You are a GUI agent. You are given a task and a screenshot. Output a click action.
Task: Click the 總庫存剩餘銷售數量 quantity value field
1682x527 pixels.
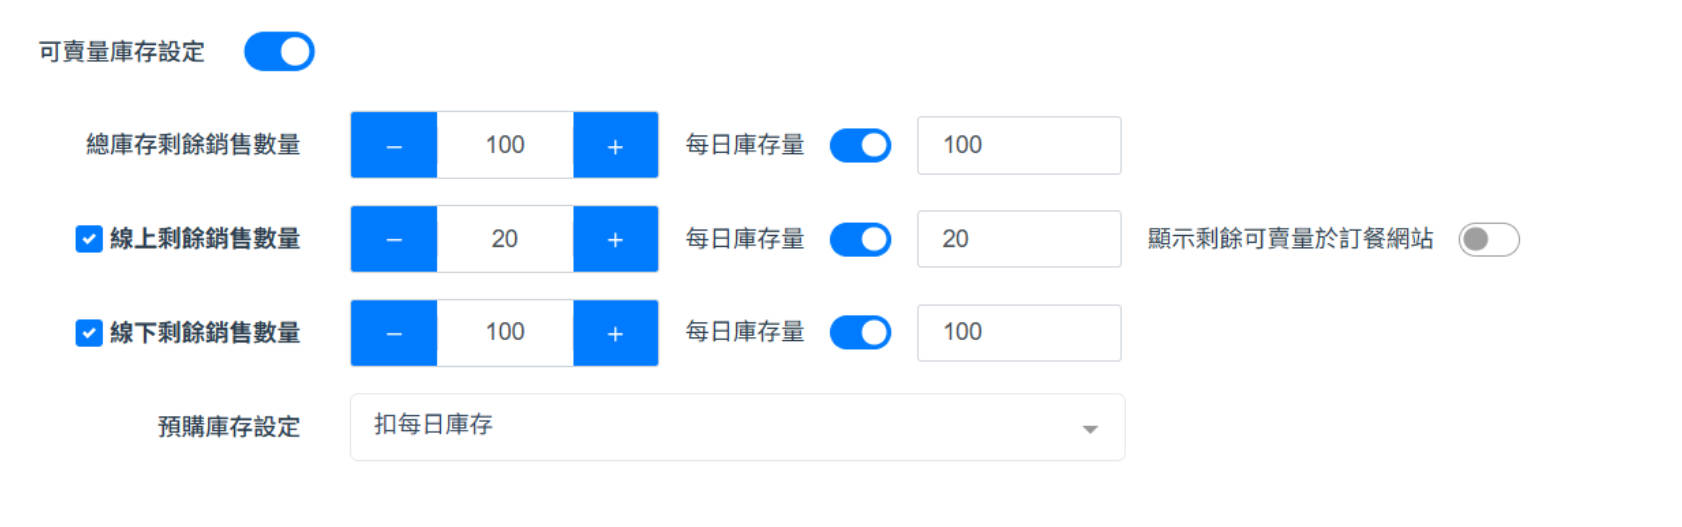tap(505, 146)
